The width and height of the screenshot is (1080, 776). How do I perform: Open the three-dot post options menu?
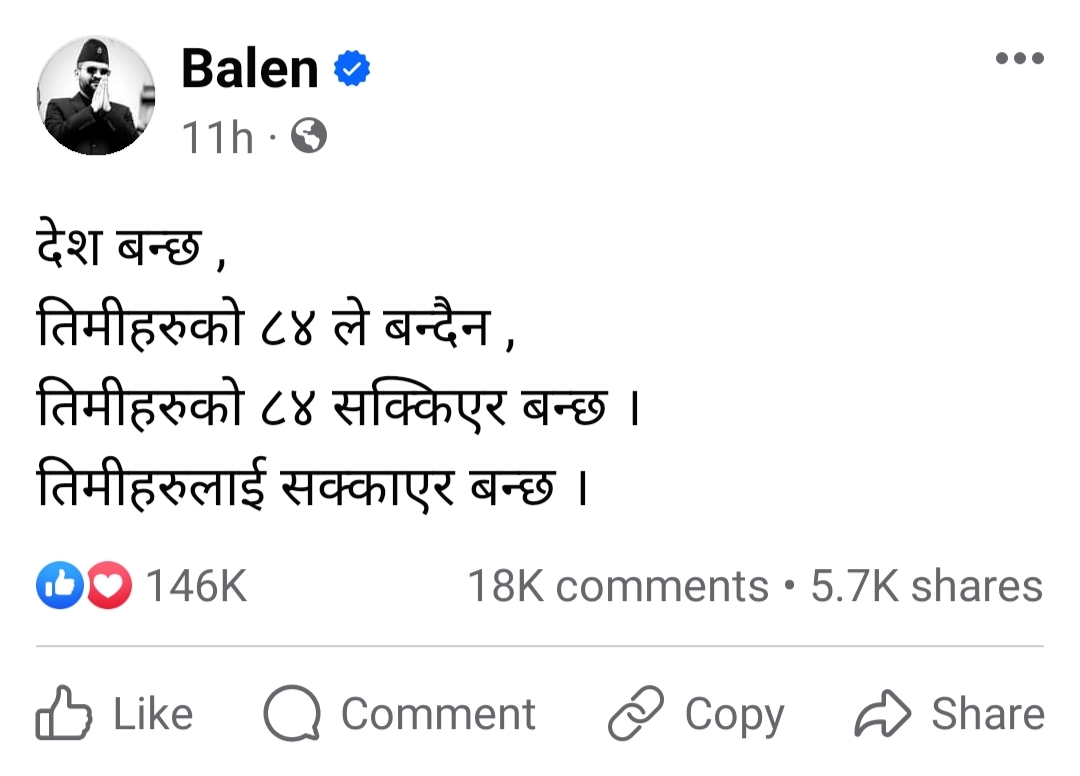[1019, 59]
